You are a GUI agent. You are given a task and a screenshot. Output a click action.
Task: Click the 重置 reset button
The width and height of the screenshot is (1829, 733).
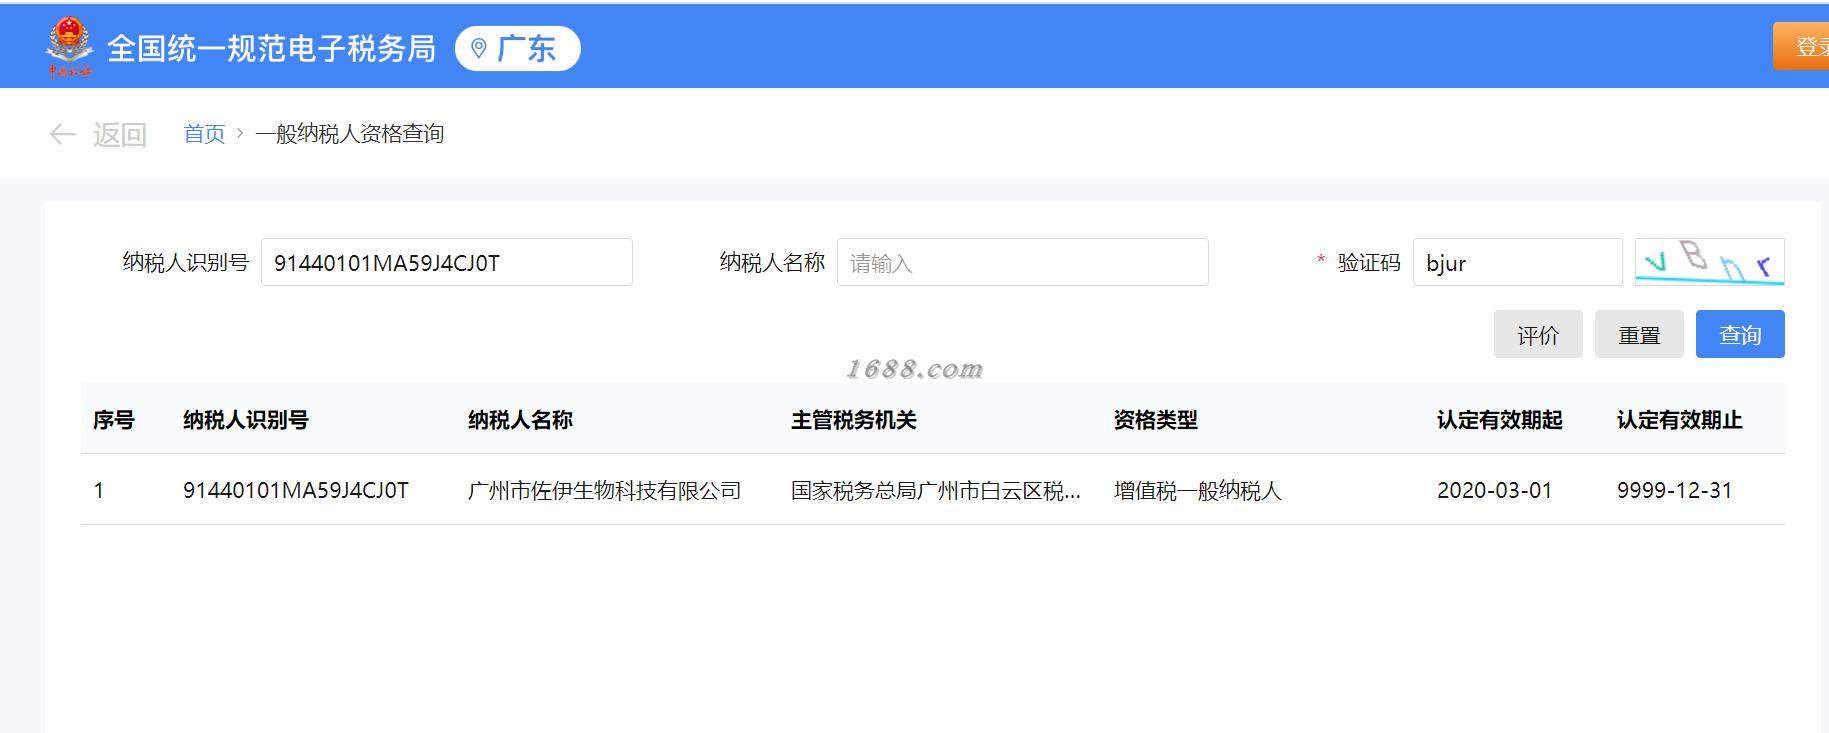click(1639, 334)
